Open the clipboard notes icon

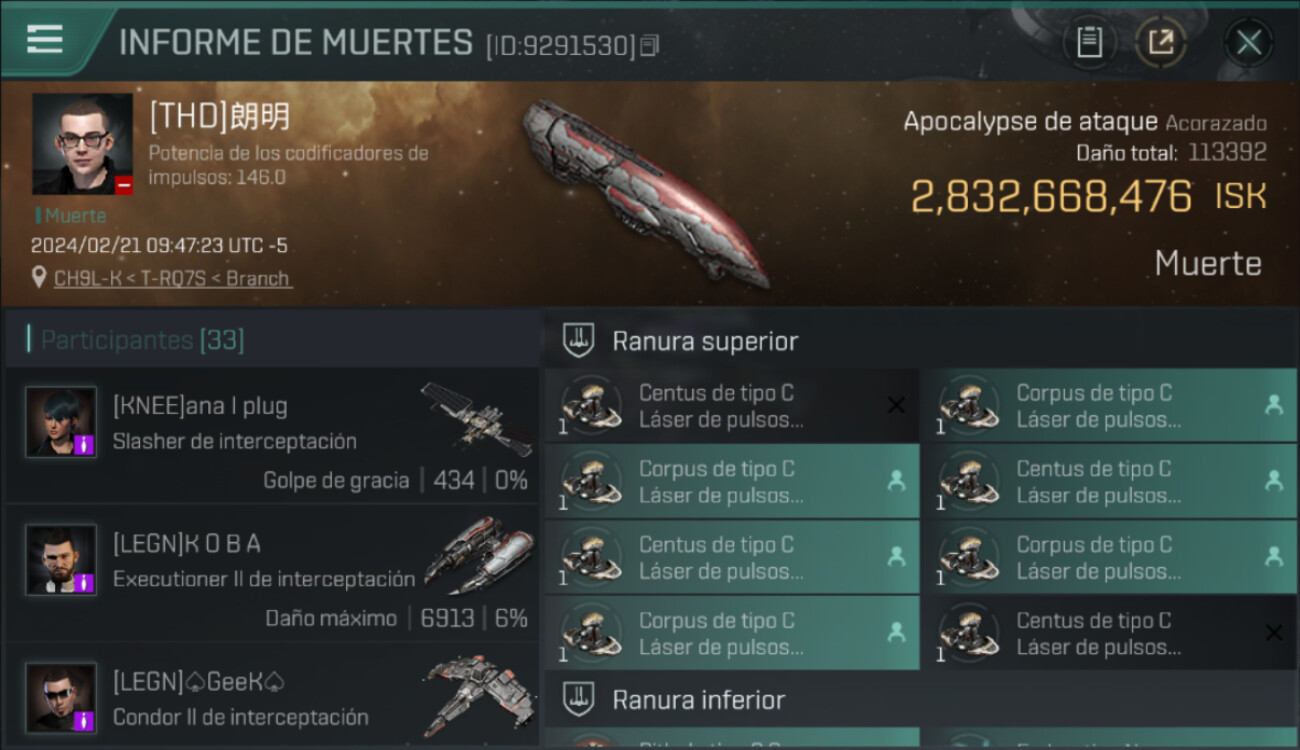(1089, 42)
